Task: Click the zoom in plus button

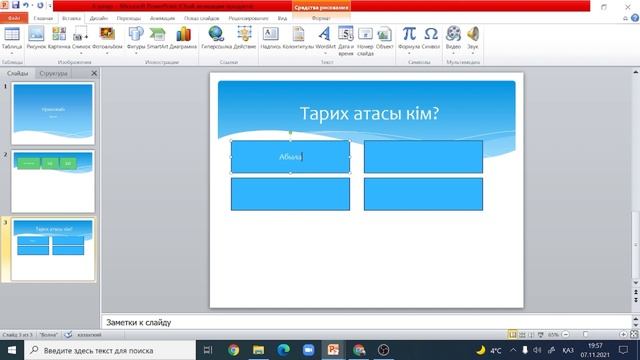Action: (623, 335)
